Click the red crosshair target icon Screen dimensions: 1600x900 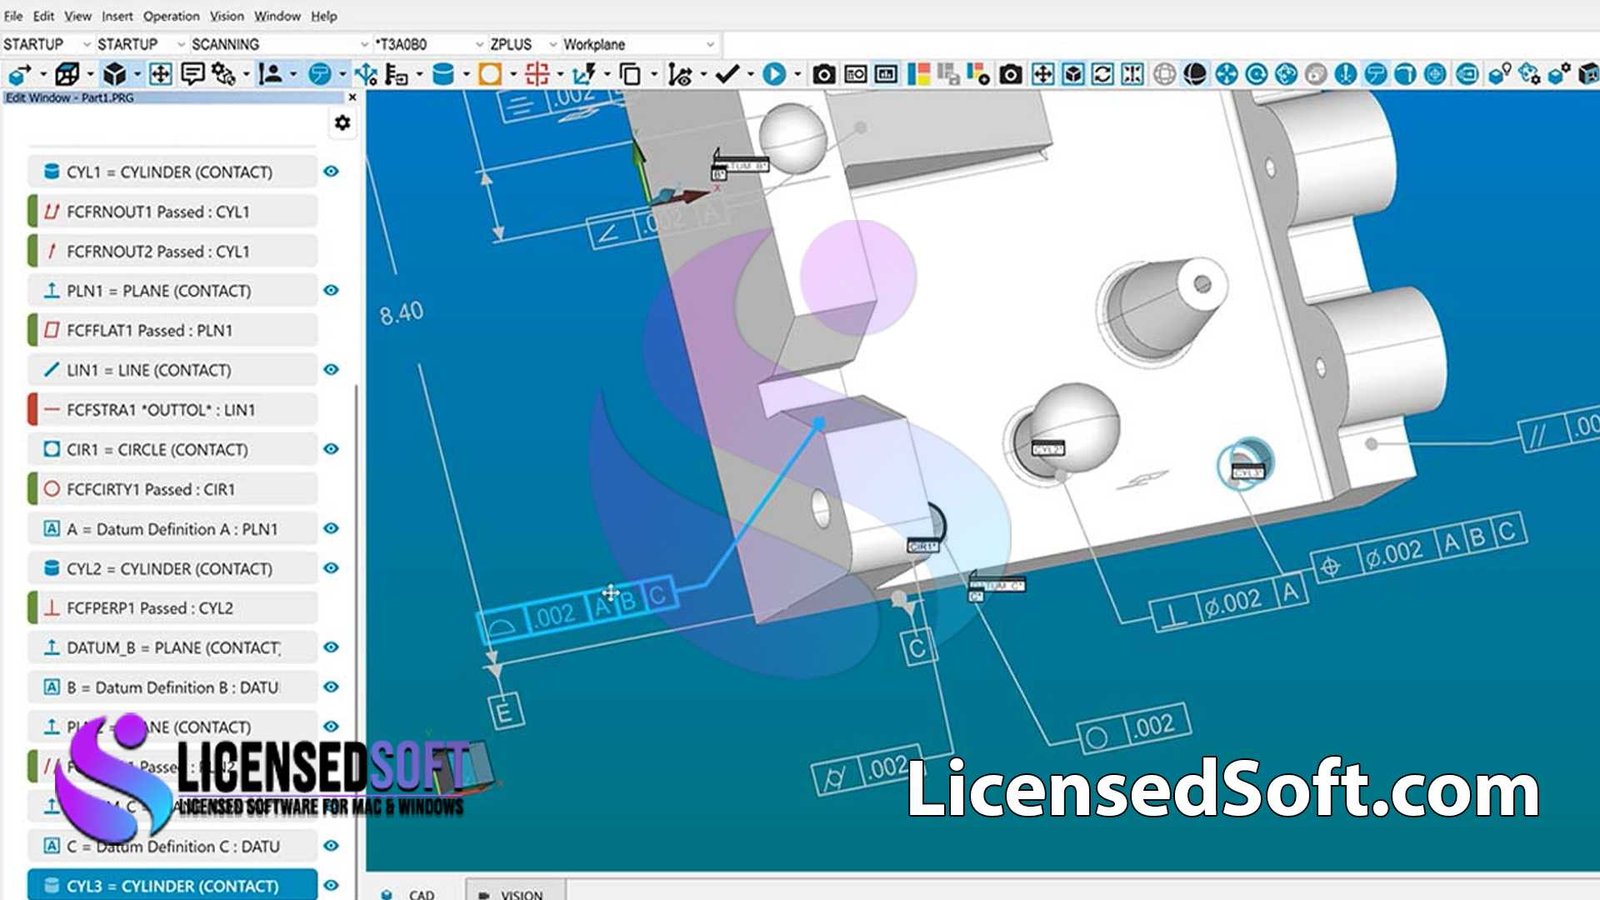[x=537, y=74]
